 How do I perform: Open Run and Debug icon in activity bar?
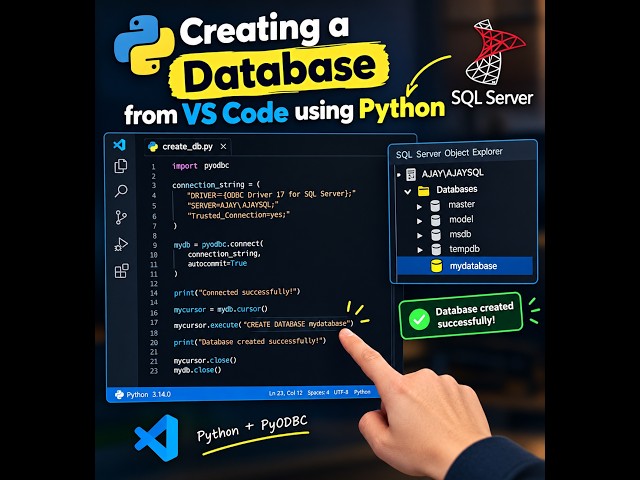tap(121, 244)
